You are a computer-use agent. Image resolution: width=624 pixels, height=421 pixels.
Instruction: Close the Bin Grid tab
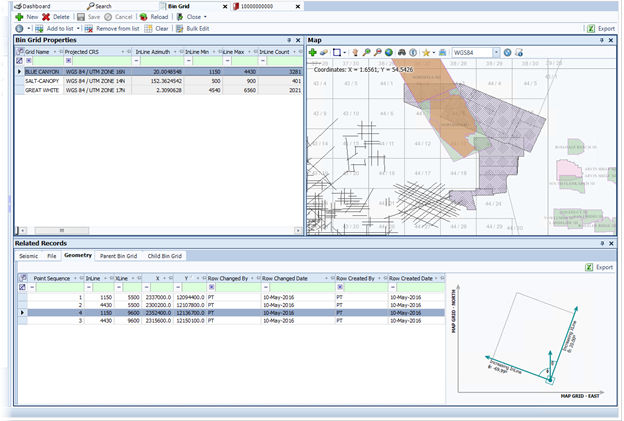tap(225, 7)
